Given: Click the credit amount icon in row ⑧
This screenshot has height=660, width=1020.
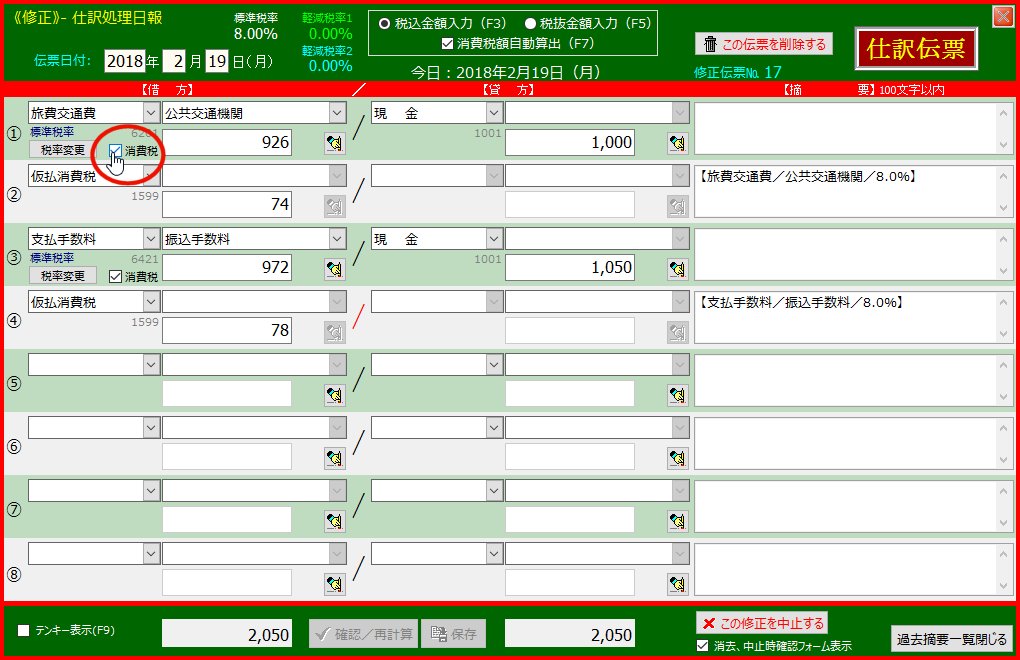Looking at the screenshot, I should 677,583.
